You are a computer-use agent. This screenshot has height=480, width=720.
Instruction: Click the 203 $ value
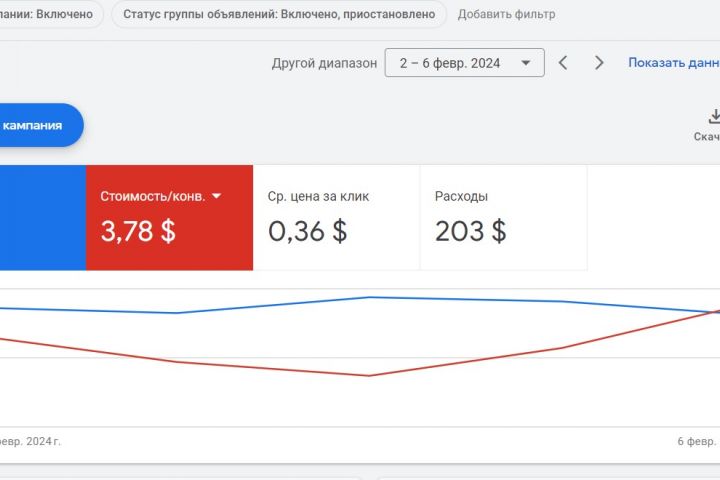471,231
